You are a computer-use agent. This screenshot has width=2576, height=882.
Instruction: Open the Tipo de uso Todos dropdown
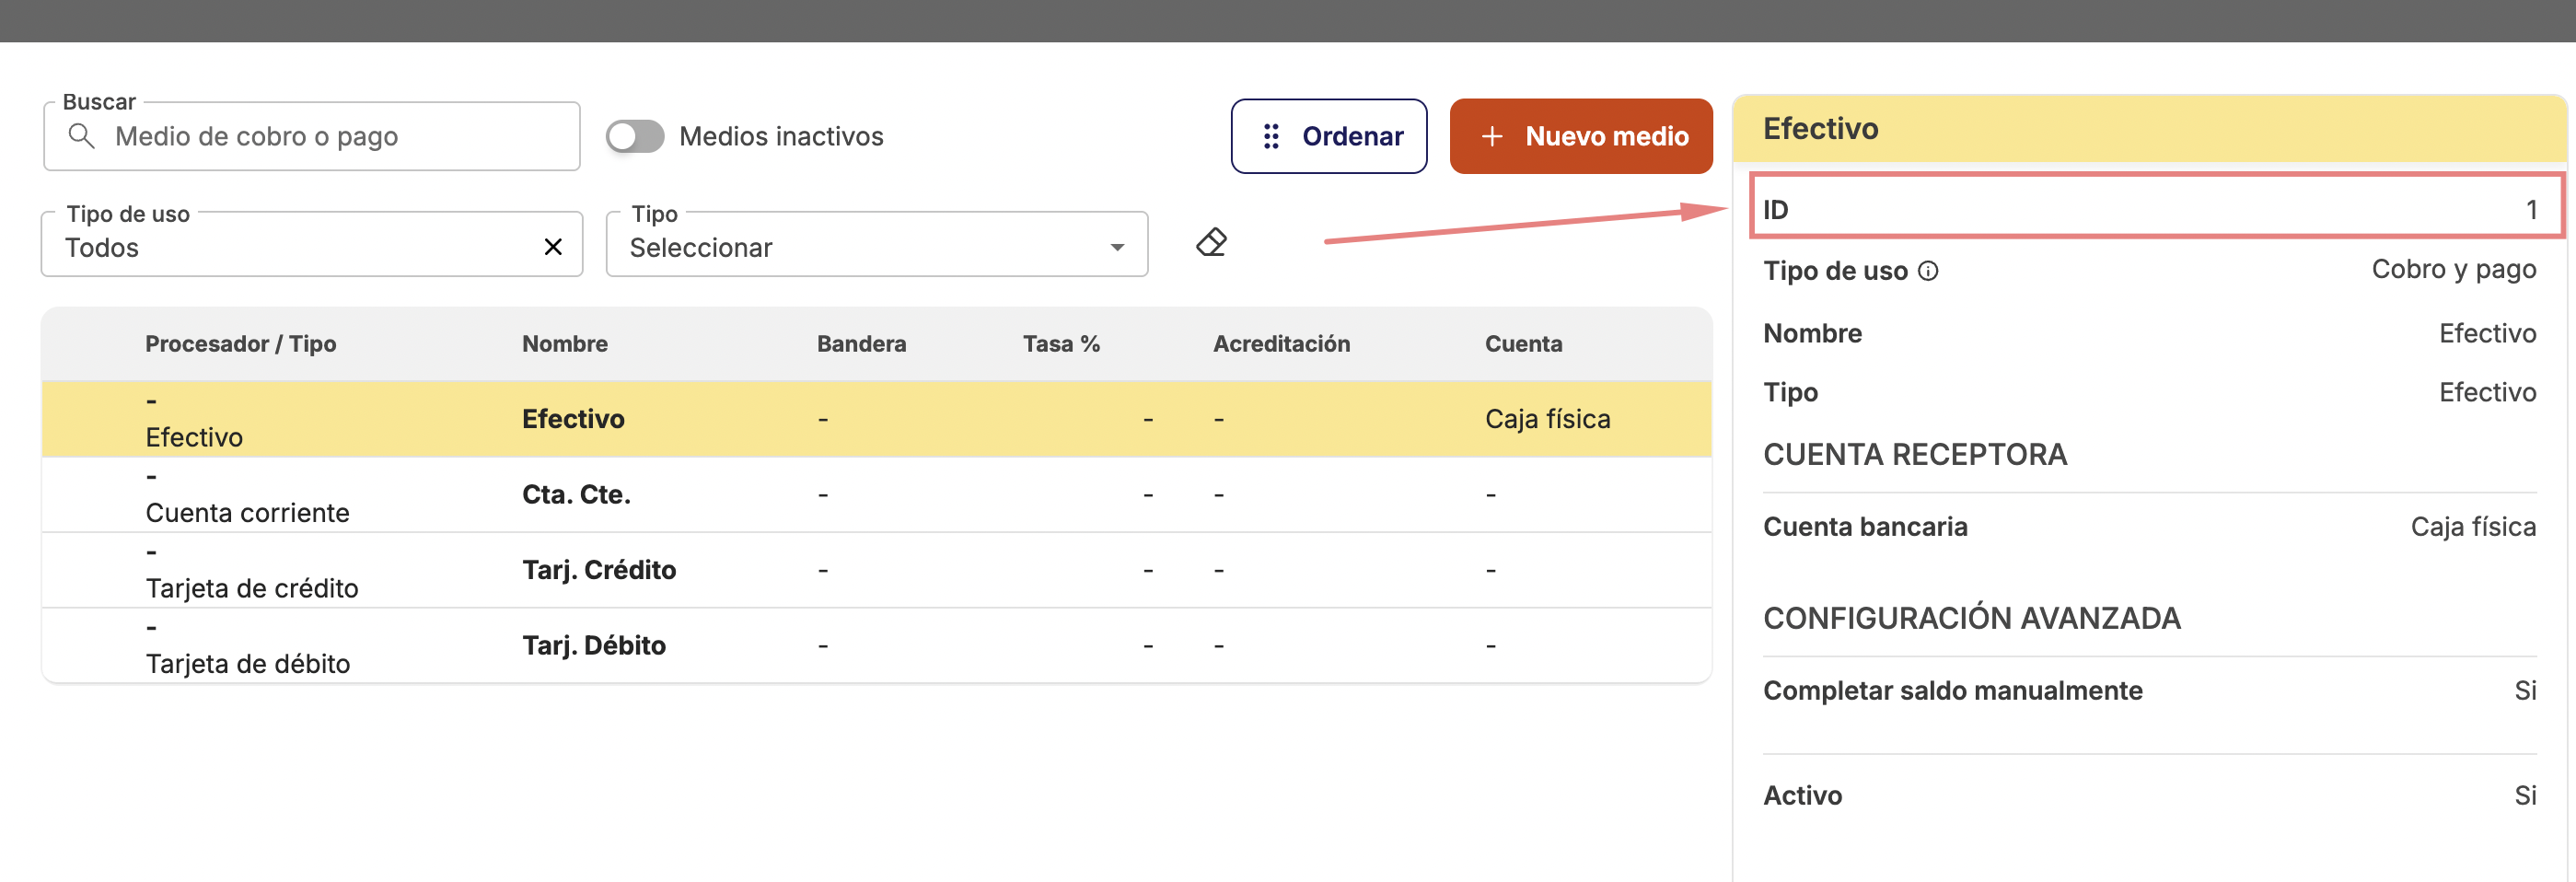click(290, 247)
